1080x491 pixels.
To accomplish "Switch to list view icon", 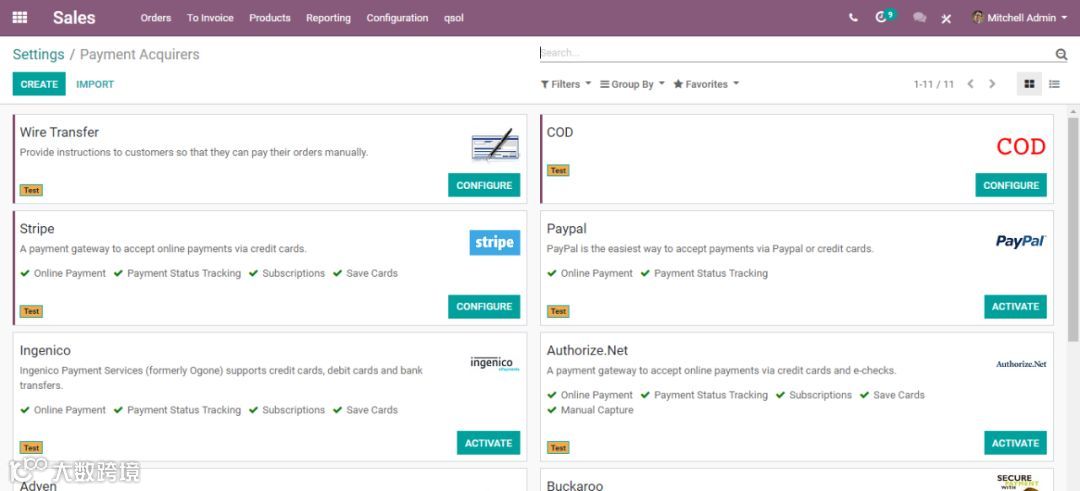I will [x=1054, y=84].
